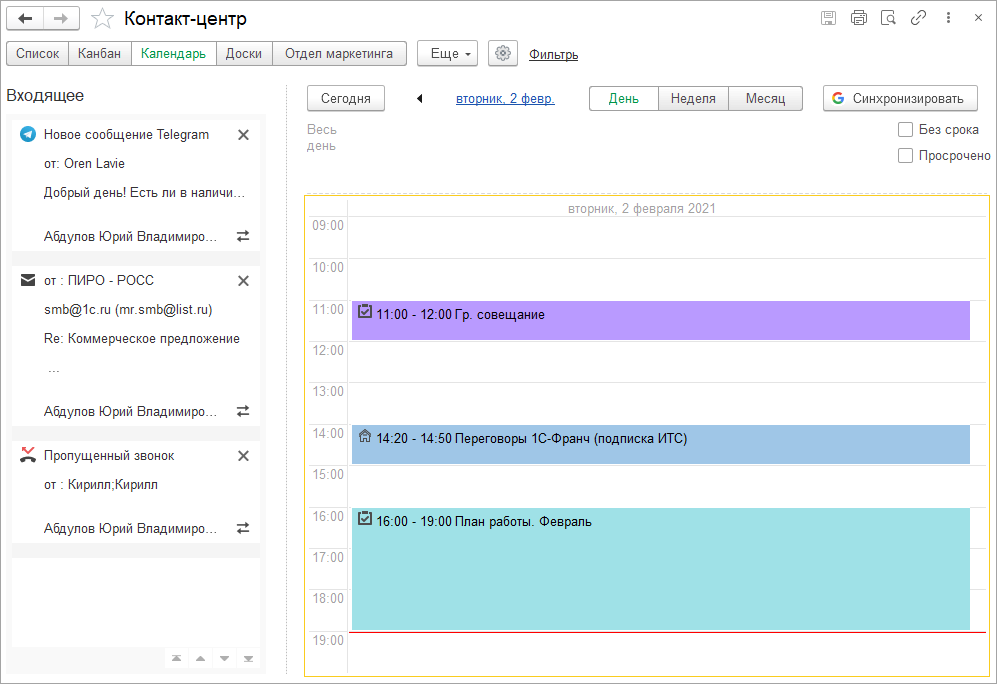Screen dimensions: 997x684
Task: Select the purple Гр. совещание event
Action: pyautogui.click(x=661, y=320)
